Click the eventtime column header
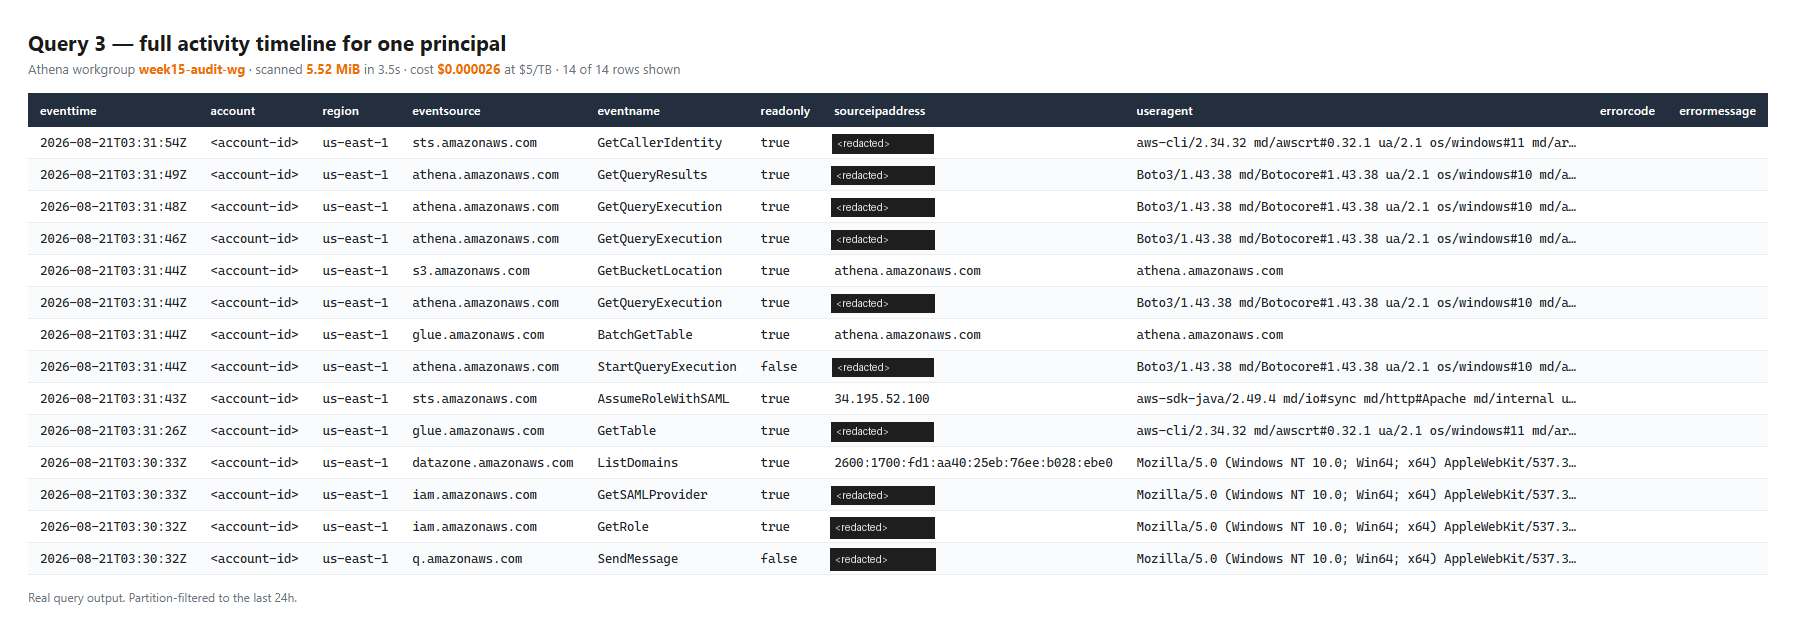Image resolution: width=1797 pixels, height=633 pixels. pyautogui.click(x=68, y=111)
